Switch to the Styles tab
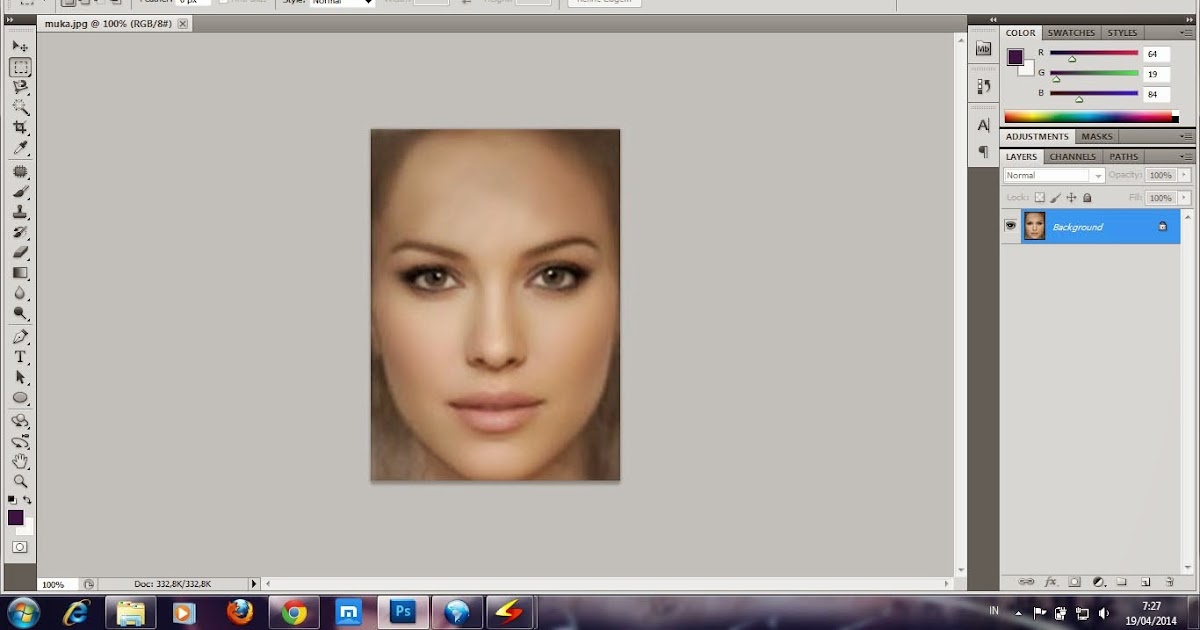1200x630 pixels. click(x=1122, y=33)
